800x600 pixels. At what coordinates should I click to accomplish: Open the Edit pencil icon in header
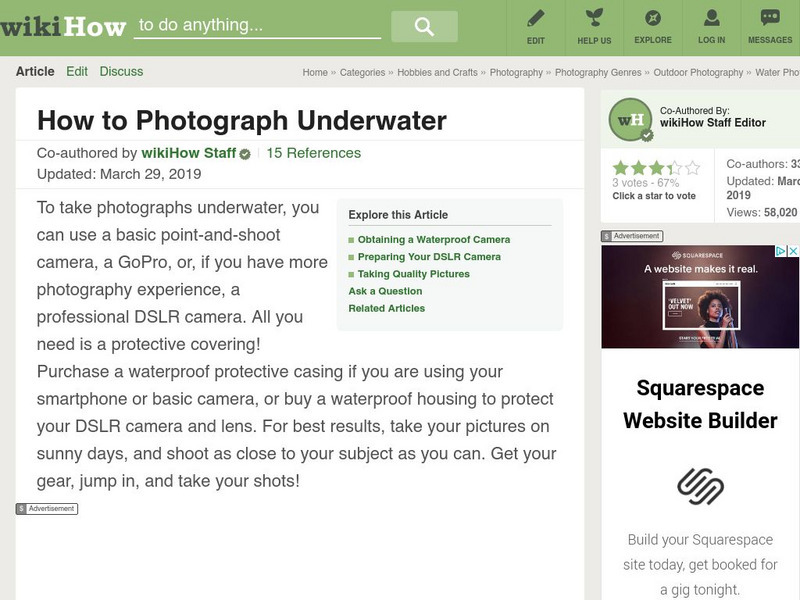[536, 18]
